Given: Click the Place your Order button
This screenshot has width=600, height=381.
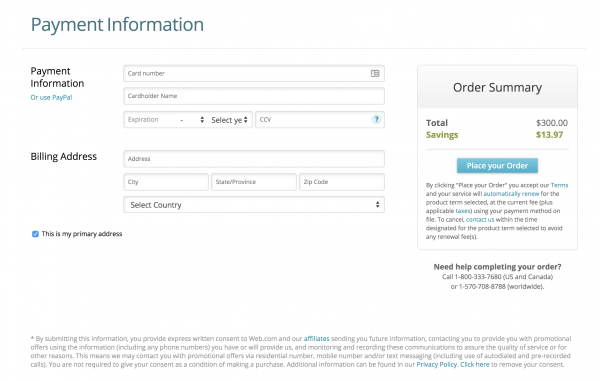Looking at the screenshot, I should coord(497,166).
